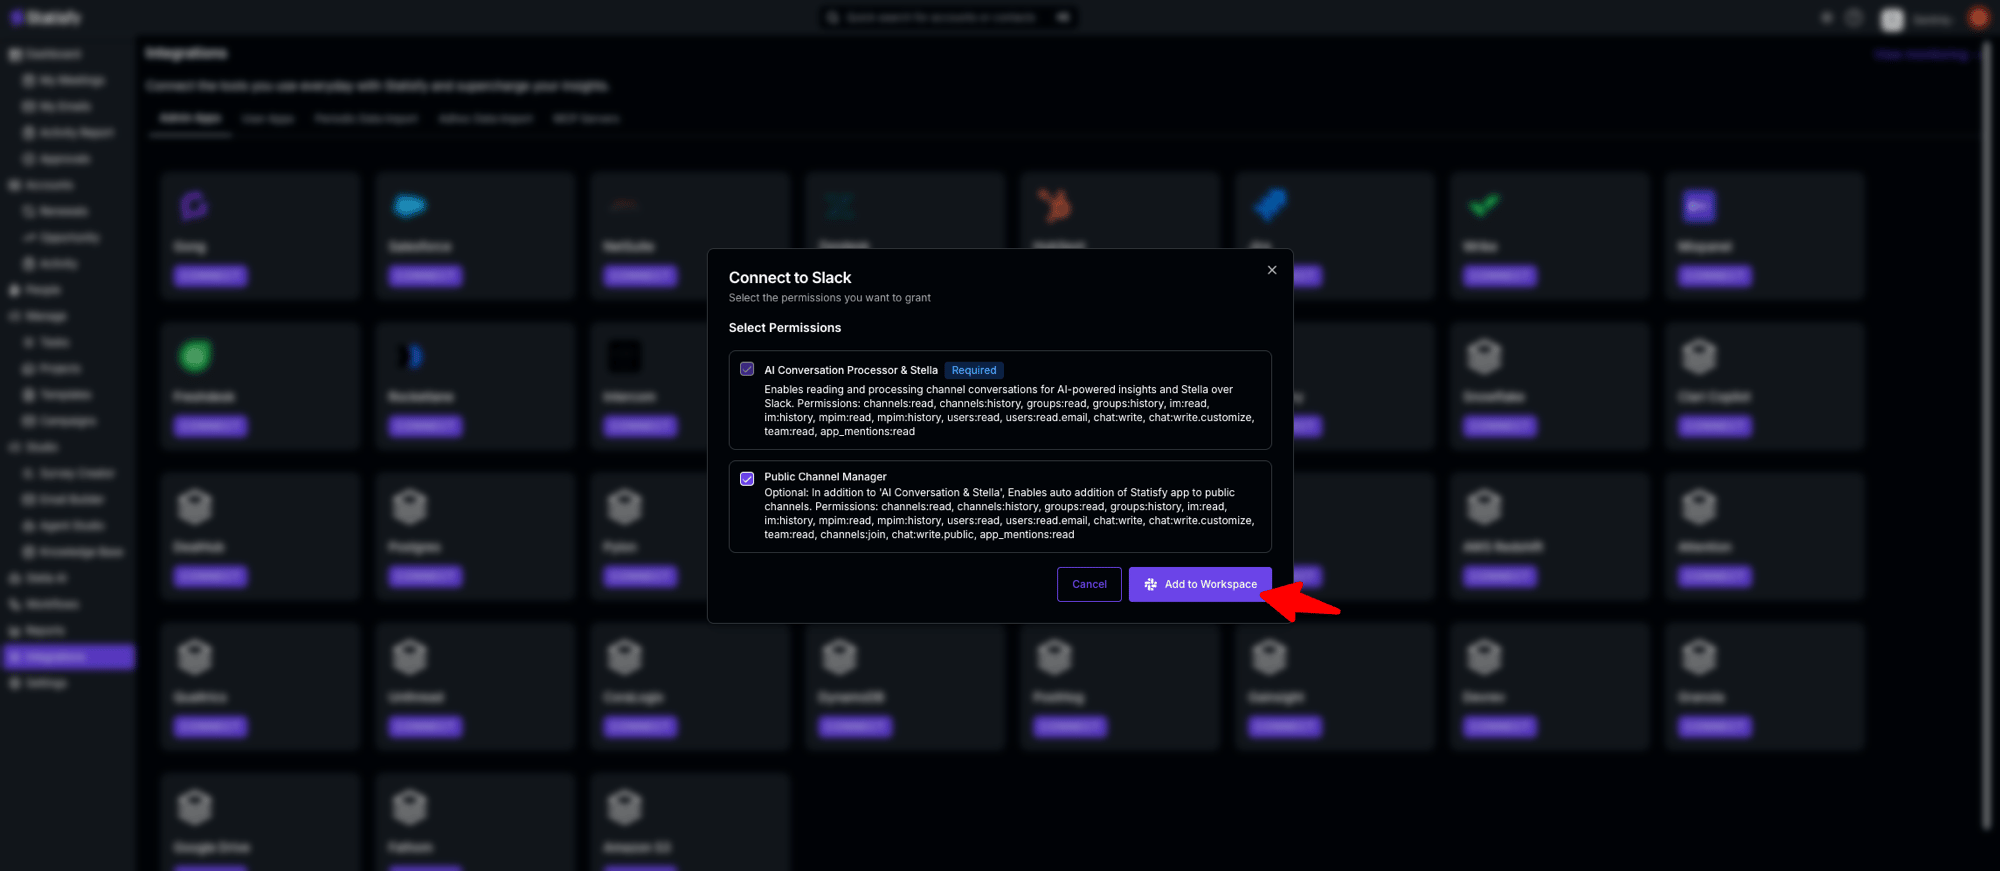The image size is (2000, 871).
Task: Click the page's vertical scrollbar
Action: [1986, 435]
